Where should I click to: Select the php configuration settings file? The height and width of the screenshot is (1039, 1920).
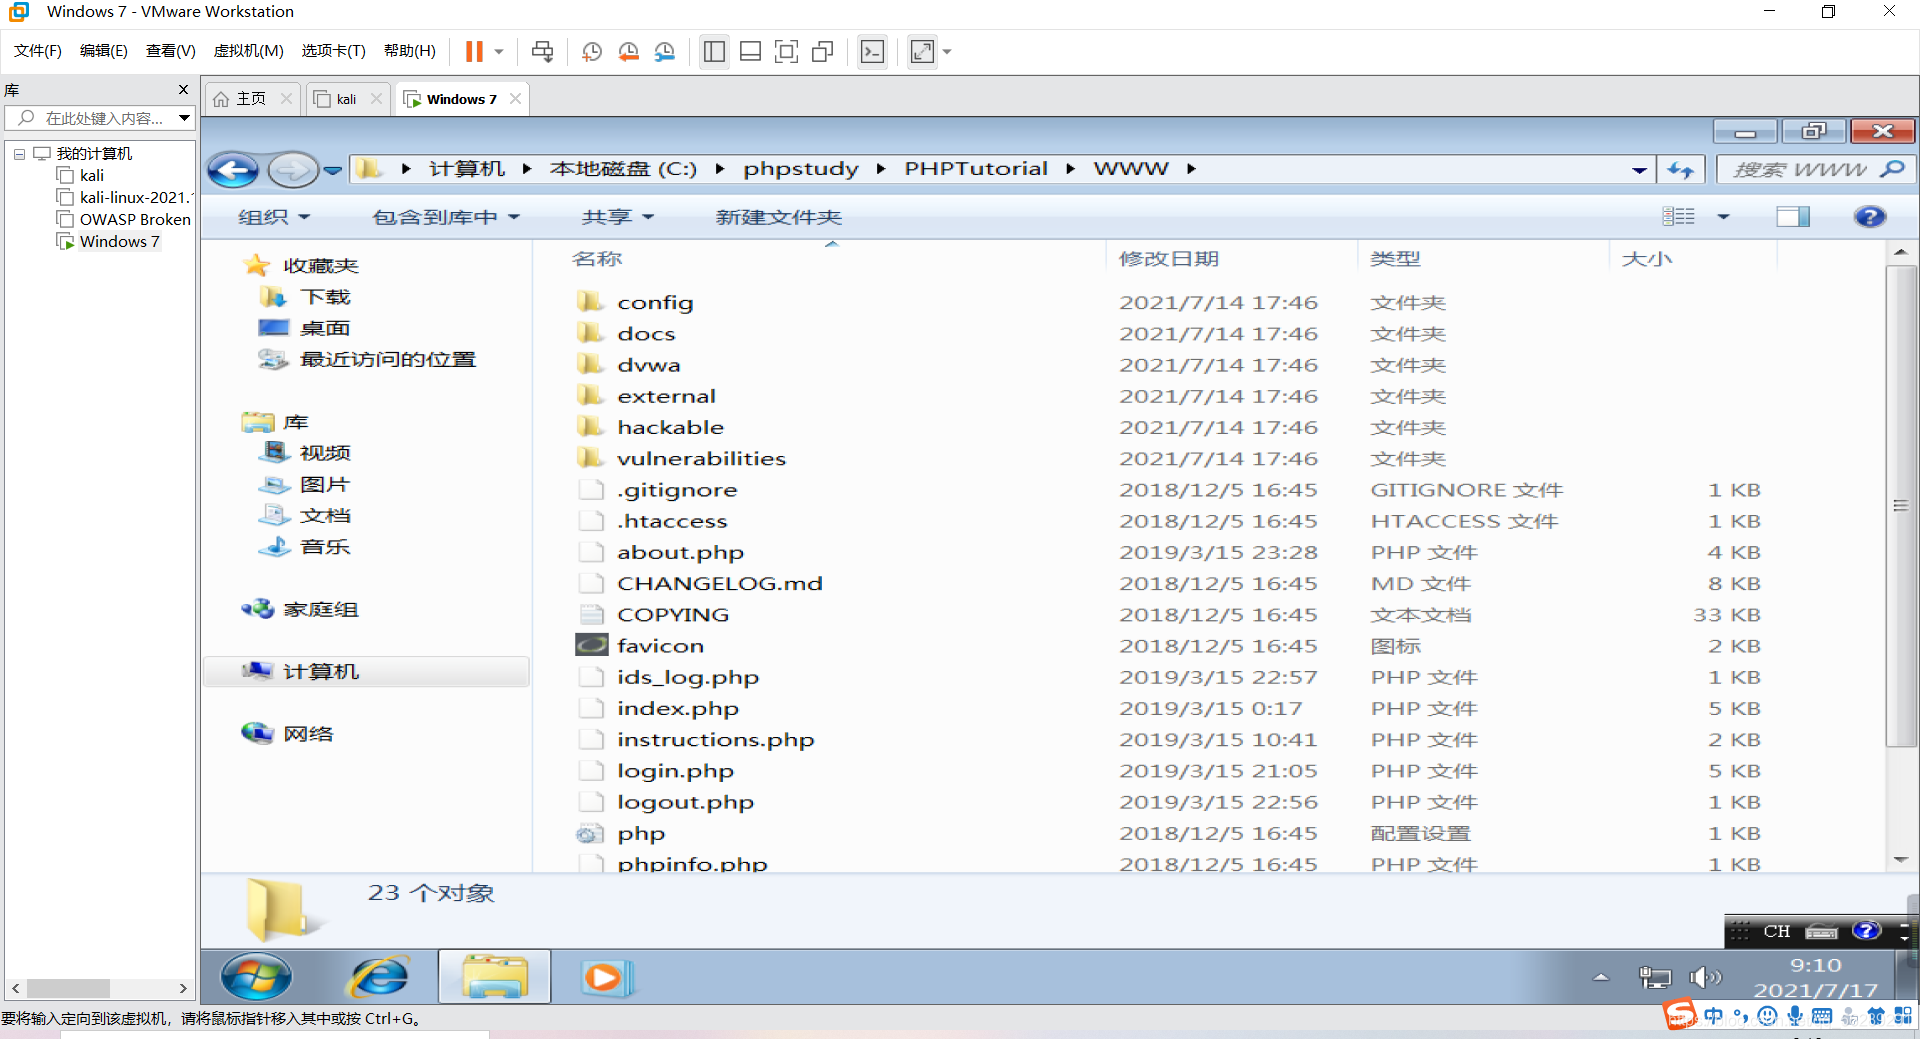tap(641, 833)
